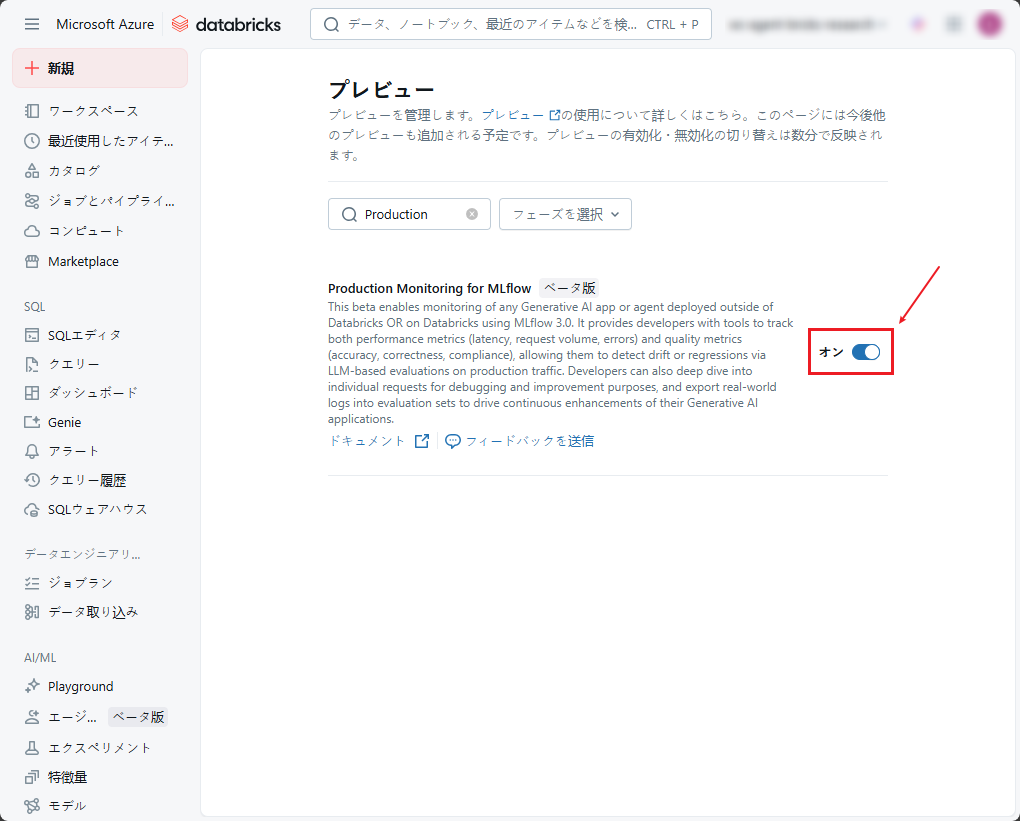Click the plus icon on 新規 button
Image resolution: width=1020 pixels, height=821 pixels.
(32, 68)
